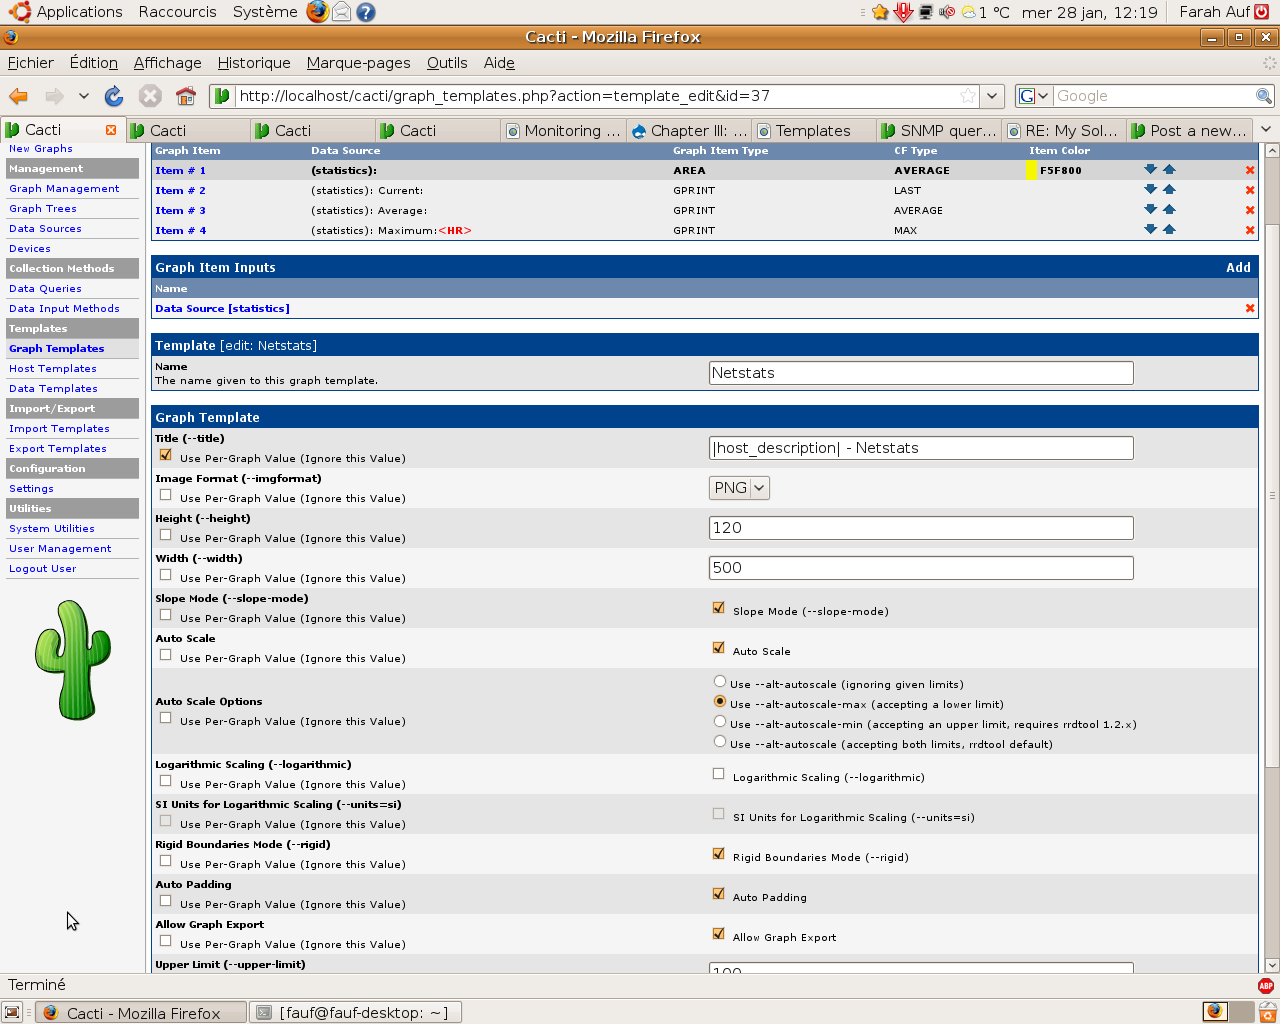The height and width of the screenshot is (1024, 1280).
Task: Move Item # 1 down with arrow icon
Action: [1150, 170]
